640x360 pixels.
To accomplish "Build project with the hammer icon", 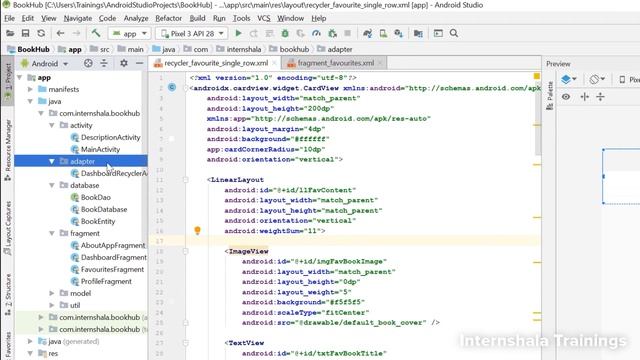I will pos(96,33).
